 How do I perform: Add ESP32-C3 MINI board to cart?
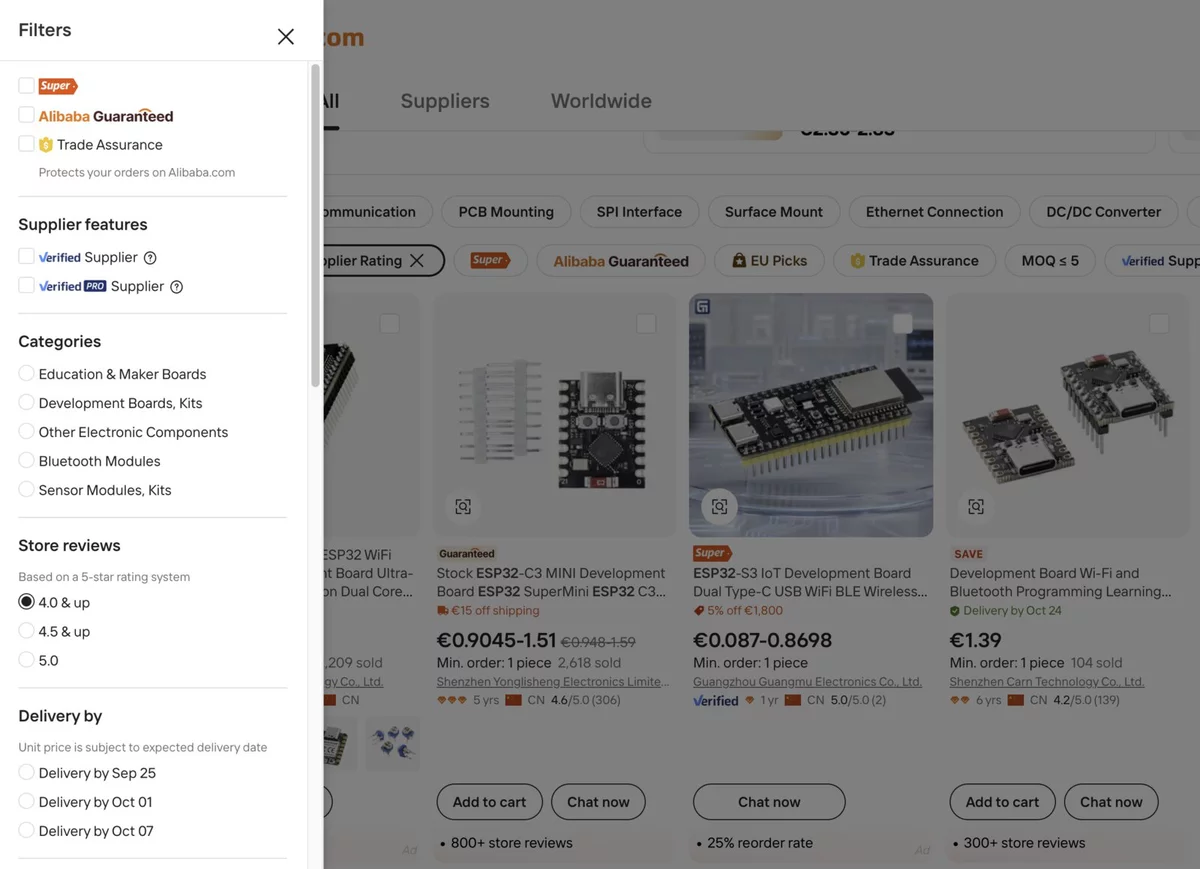click(489, 802)
